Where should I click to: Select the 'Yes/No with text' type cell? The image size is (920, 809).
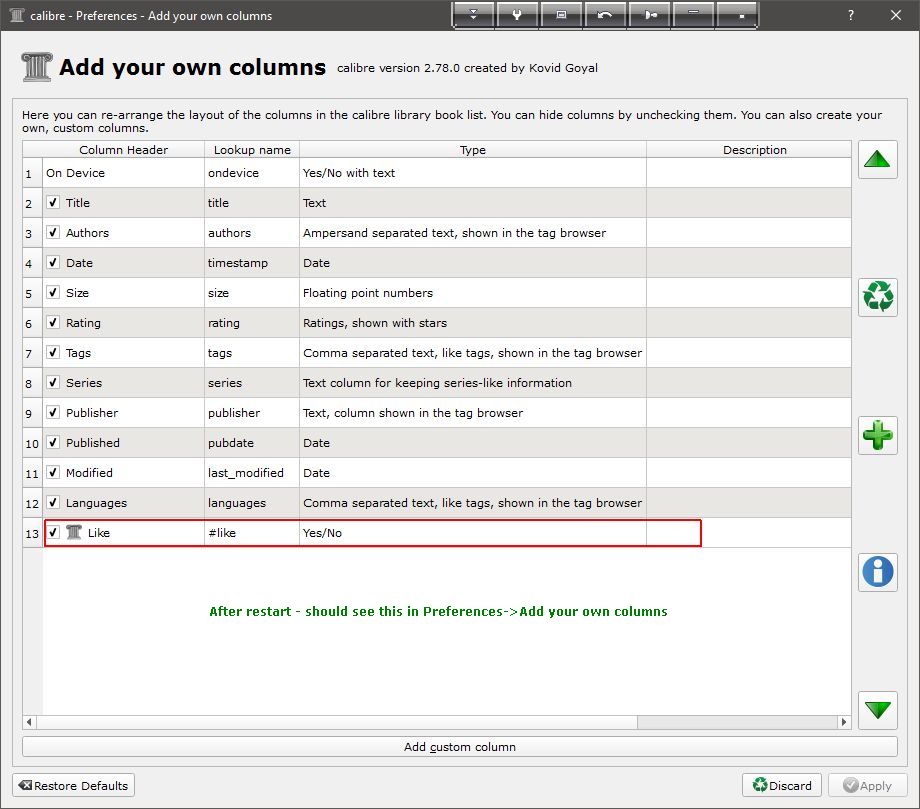(473, 173)
